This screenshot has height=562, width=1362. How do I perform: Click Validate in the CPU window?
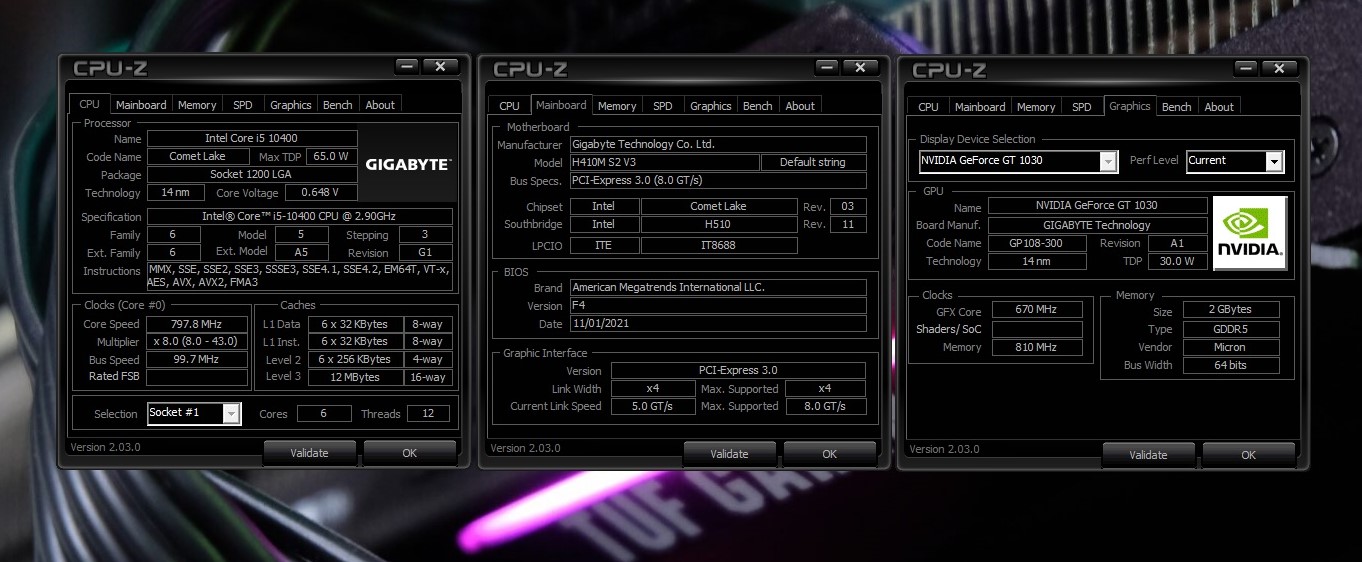[309, 453]
